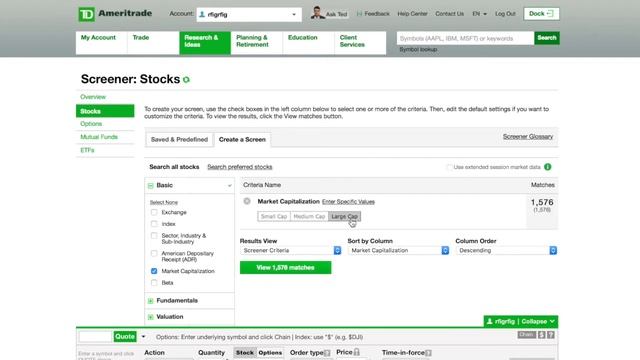
Task: Click Enter Specific Values link
Action: [348, 202]
